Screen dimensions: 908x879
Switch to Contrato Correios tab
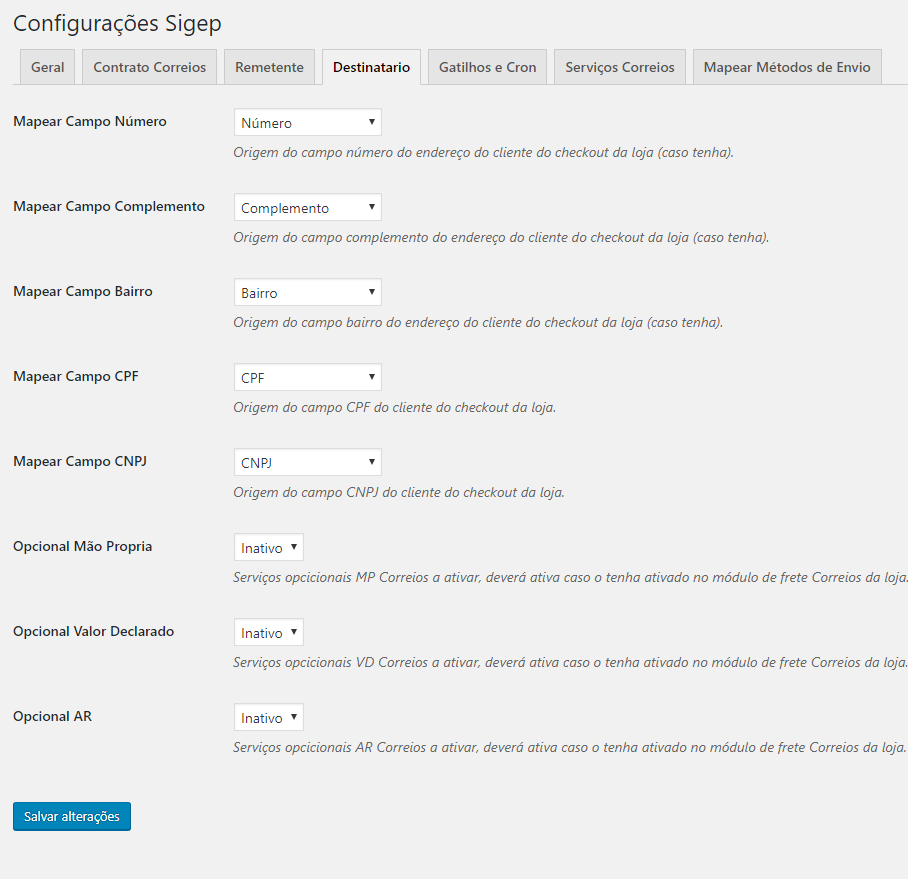pyautogui.click(x=149, y=67)
